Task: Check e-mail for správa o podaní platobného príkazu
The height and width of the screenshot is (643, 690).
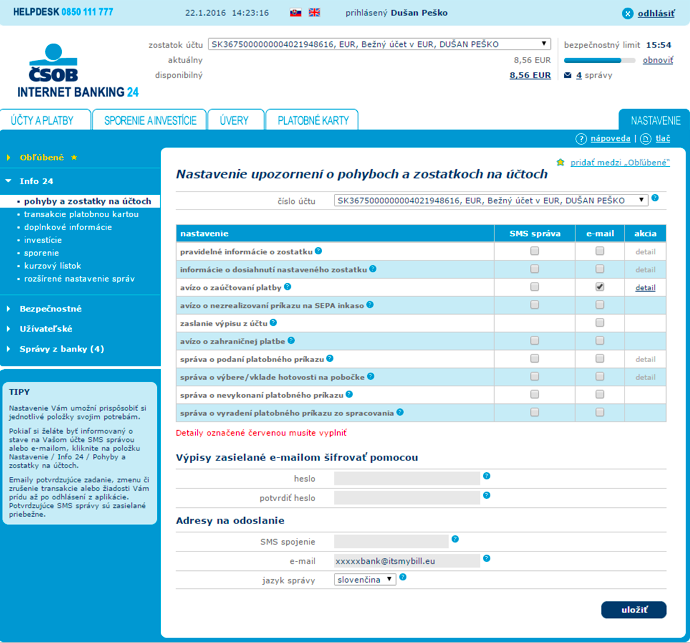Action: tap(599, 358)
